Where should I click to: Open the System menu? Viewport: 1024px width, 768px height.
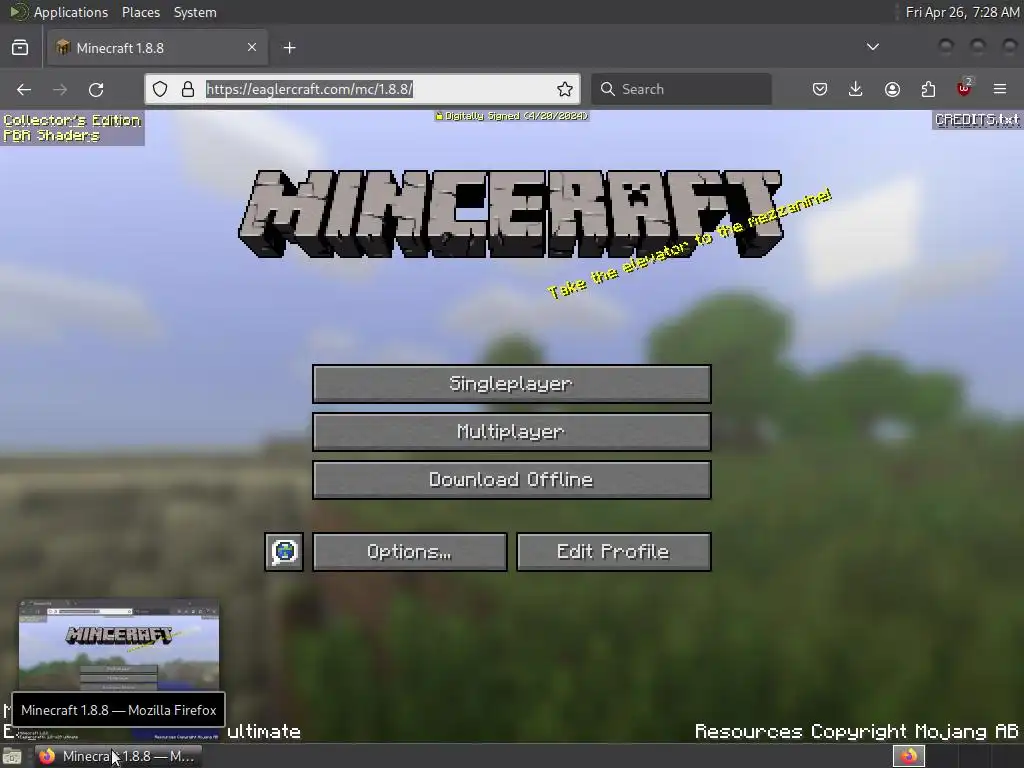[195, 12]
